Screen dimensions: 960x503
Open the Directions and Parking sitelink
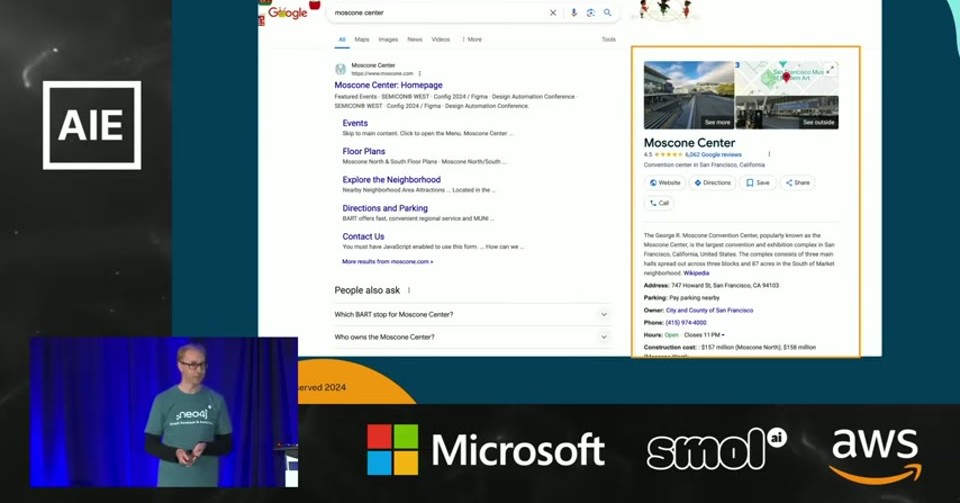(x=385, y=208)
